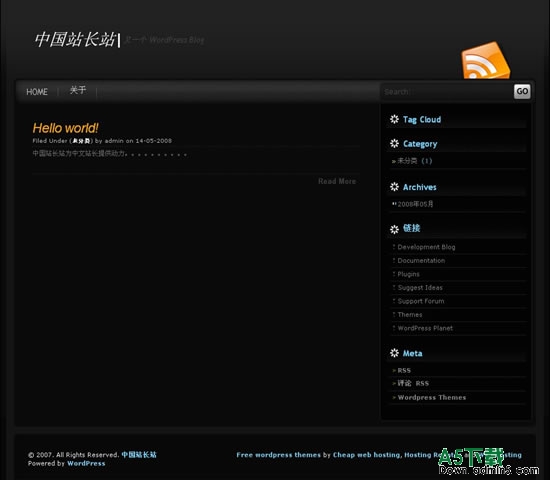This screenshot has height=480, width=550.
Task: Click the Category heading
Action: coord(420,144)
